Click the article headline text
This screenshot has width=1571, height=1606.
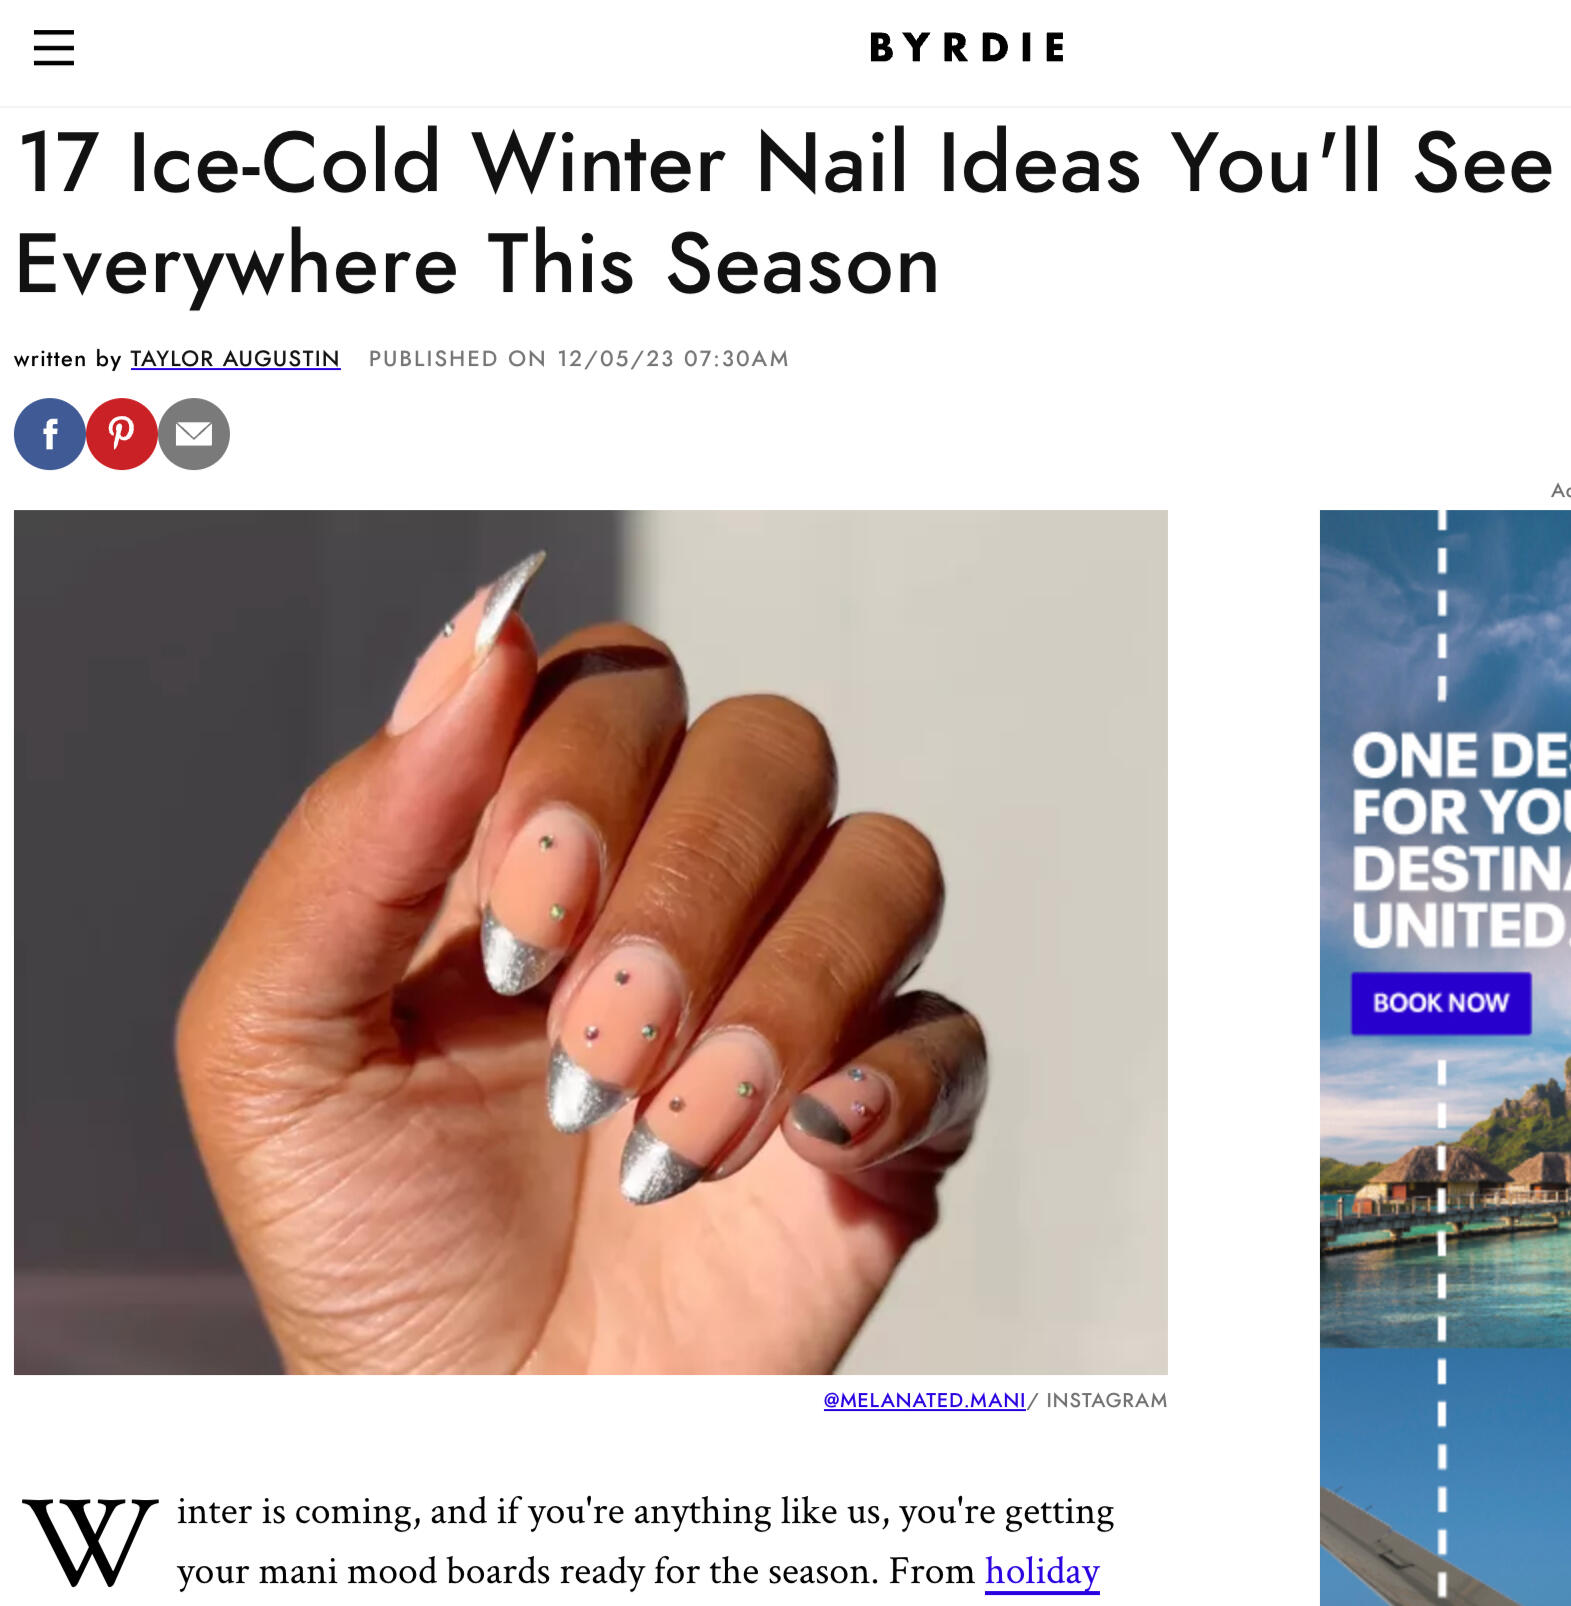tap(785, 213)
